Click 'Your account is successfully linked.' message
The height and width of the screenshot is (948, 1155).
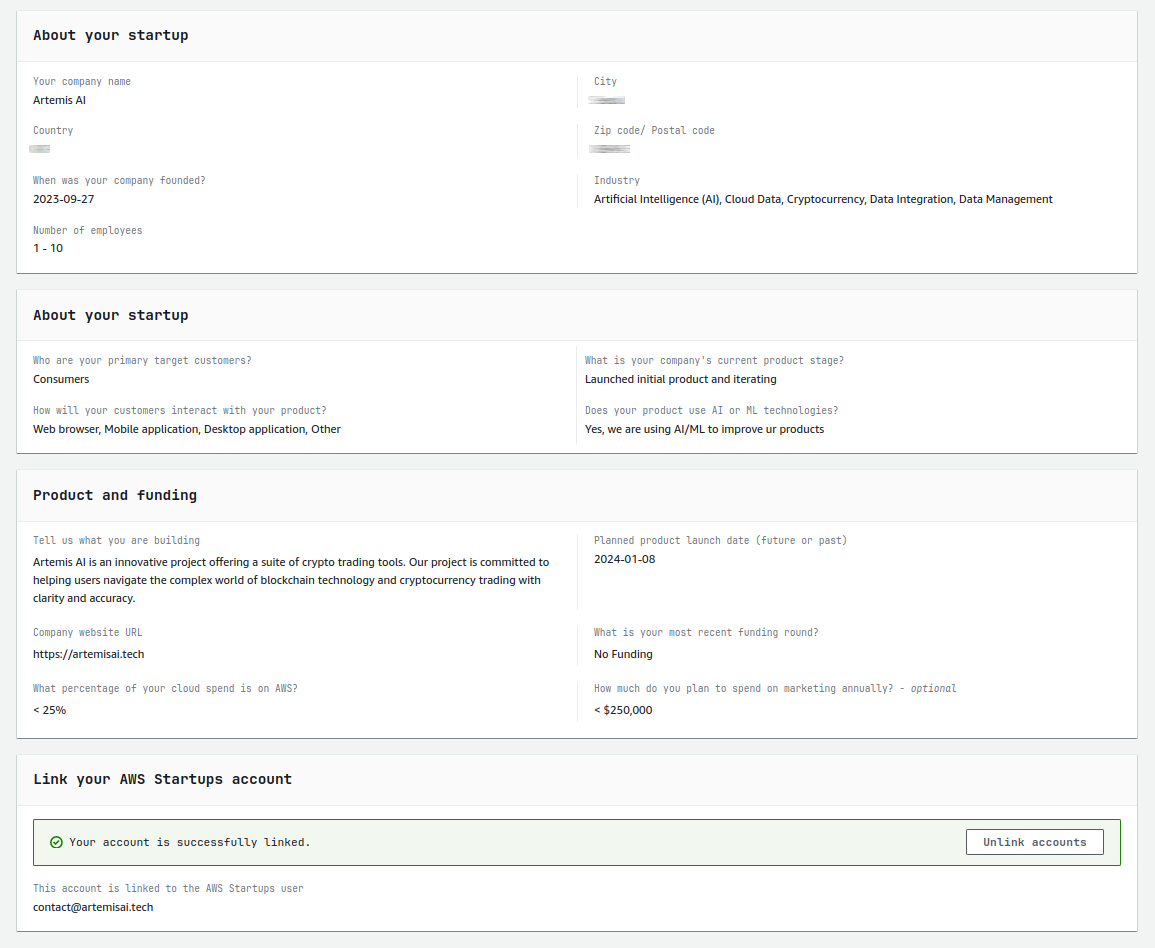click(190, 842)
